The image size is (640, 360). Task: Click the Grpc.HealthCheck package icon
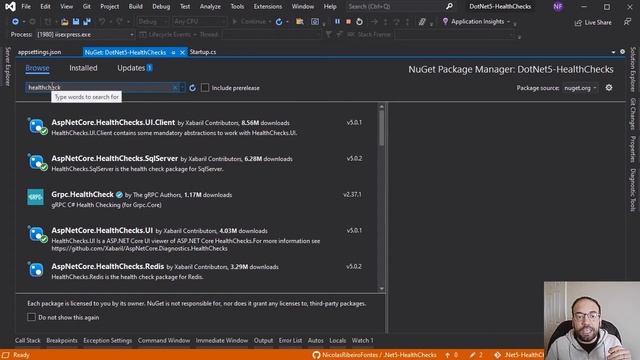coord(36,197)
